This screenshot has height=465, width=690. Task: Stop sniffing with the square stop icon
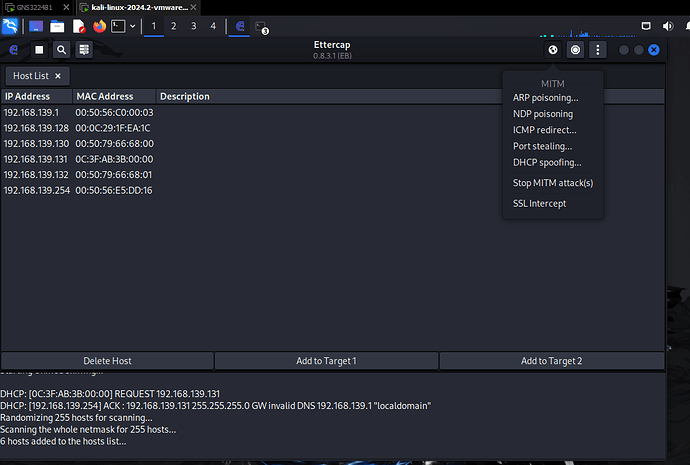click(39, 50)
